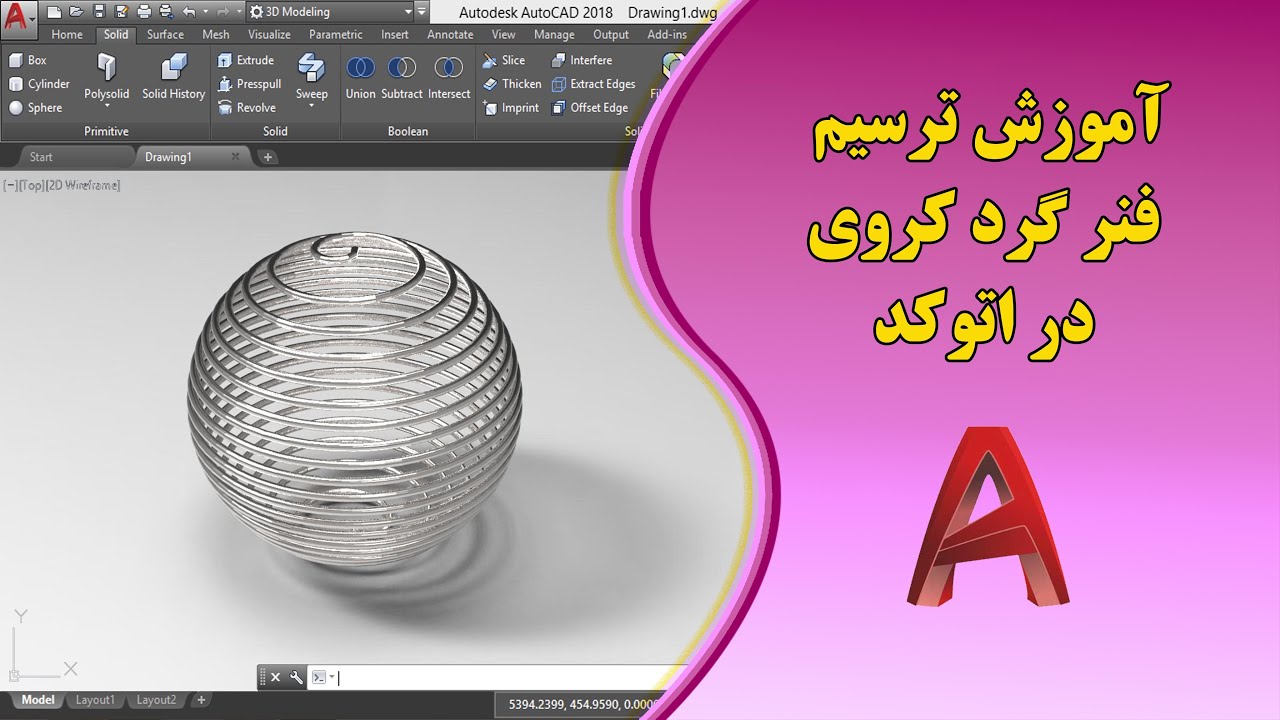Image resolution: width=1280 pixels, height=720 pixels.
Task: Select the Thicken tool
Action: (x=512, y=84)
